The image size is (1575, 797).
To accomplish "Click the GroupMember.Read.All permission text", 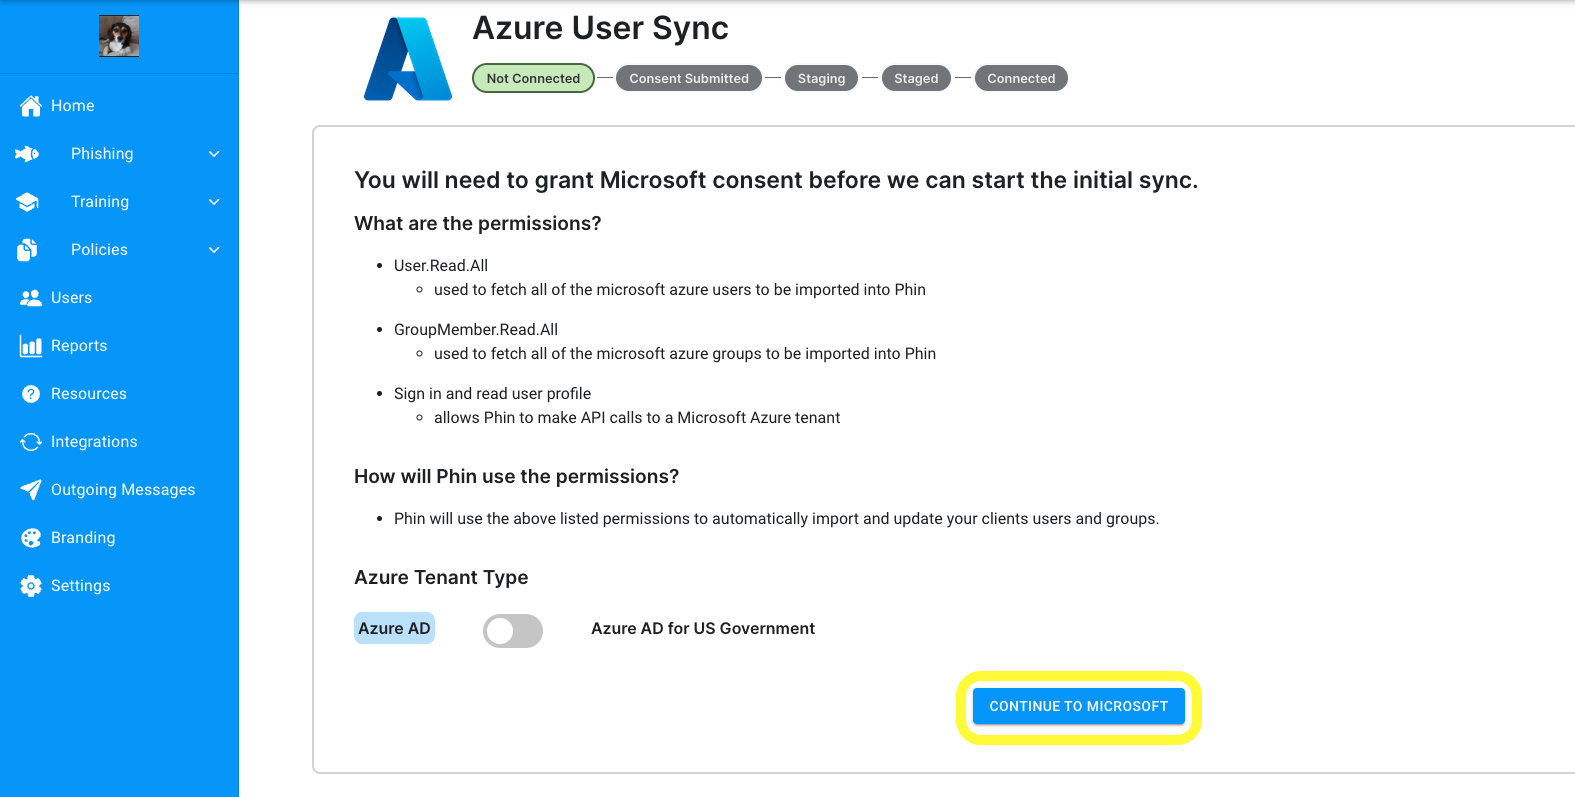I will pyautogui.click(x=476, y=329).
